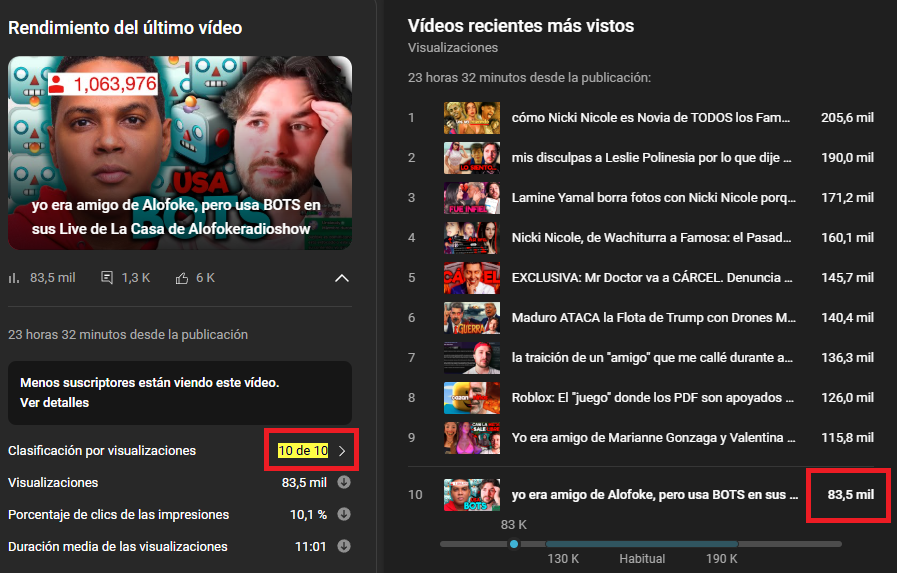Click Duración media de las visualizaciones label
This screenshot has width=897, height=573.
[118, 547]
